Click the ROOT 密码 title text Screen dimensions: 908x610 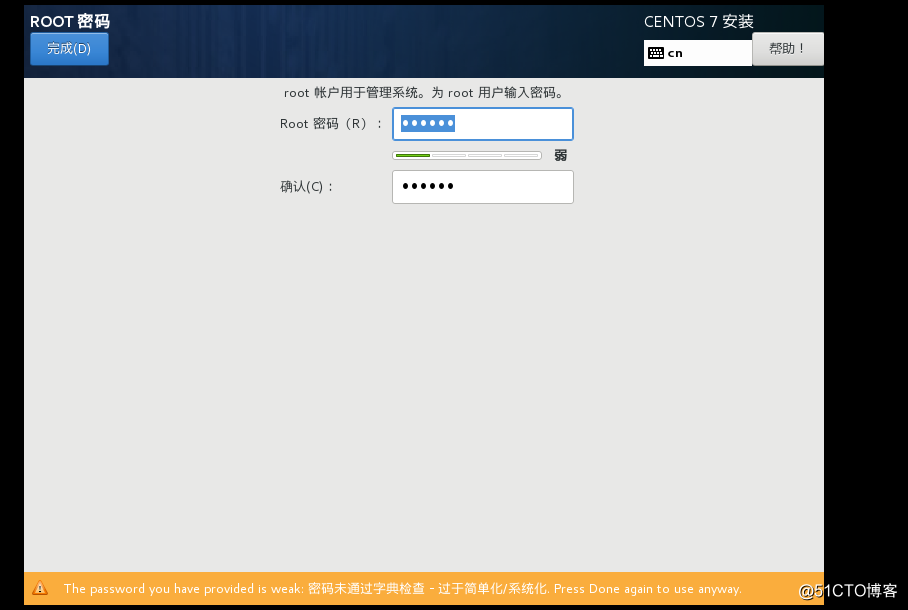tap(69, 21)
